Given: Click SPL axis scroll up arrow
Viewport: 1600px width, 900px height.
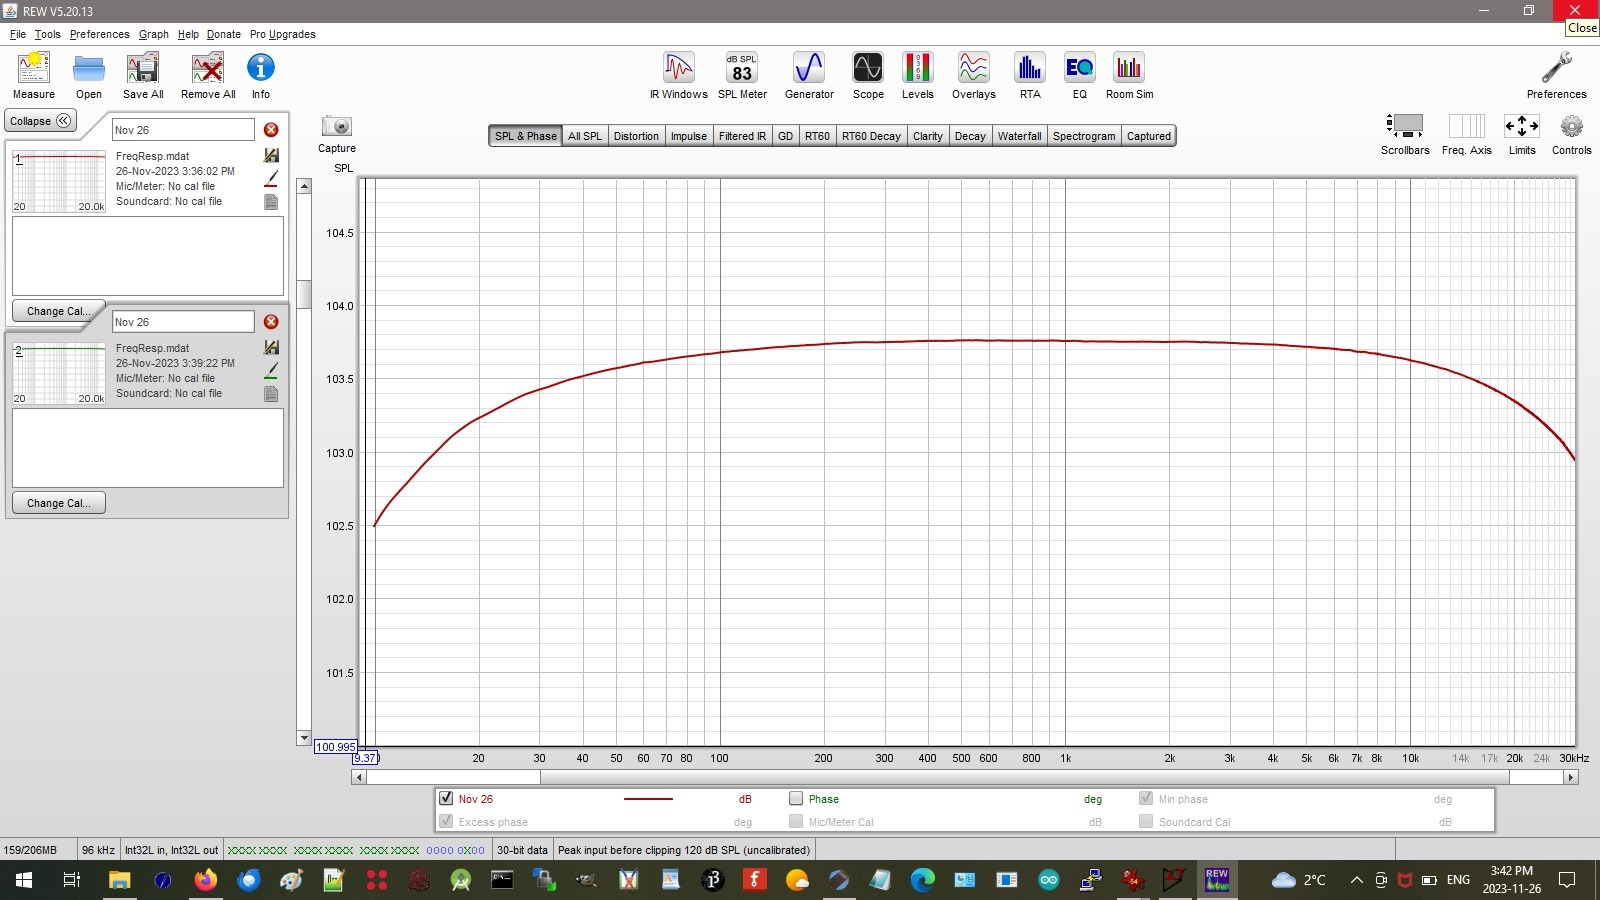Looking at the screenshot, I should (304, 187).
